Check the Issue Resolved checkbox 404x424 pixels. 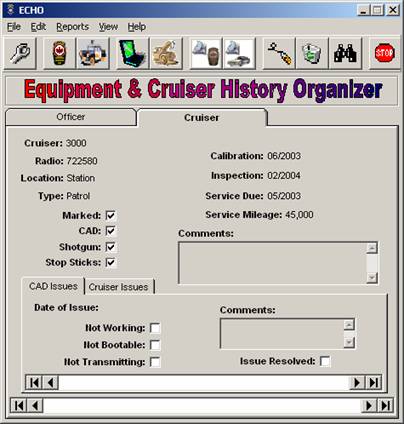pyautogui.click(x=325, y=361)
